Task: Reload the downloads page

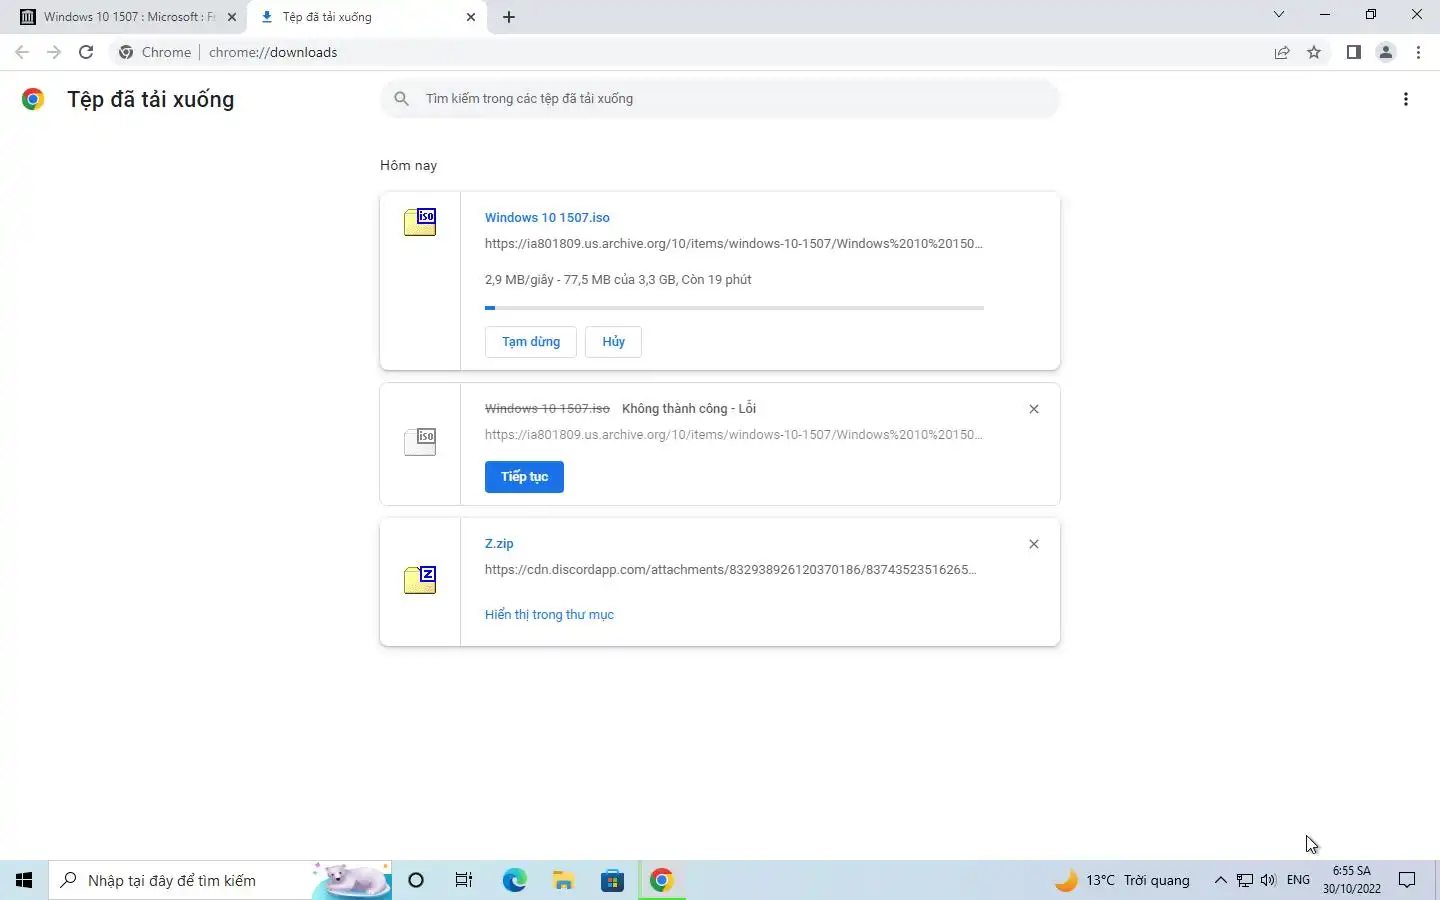Action: point(86,52)
